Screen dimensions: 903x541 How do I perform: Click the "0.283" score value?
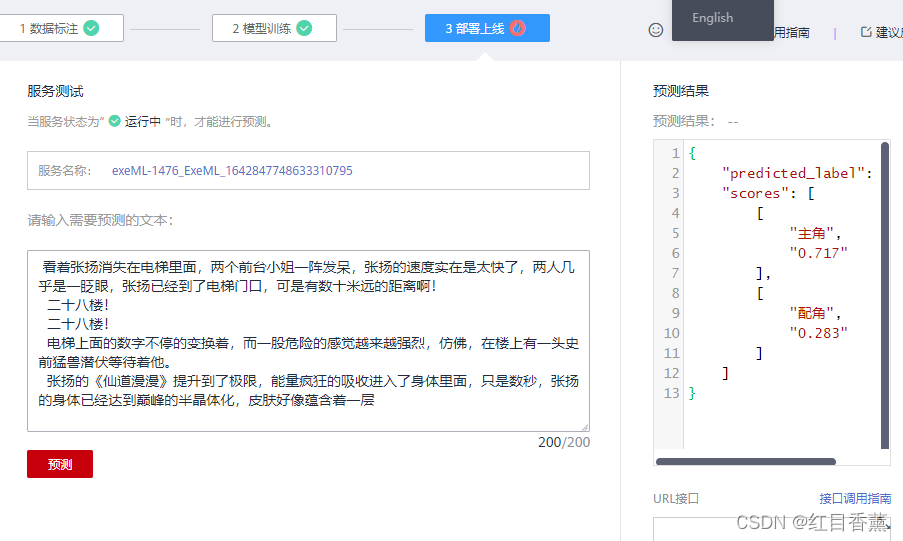[x=818, y=333]
